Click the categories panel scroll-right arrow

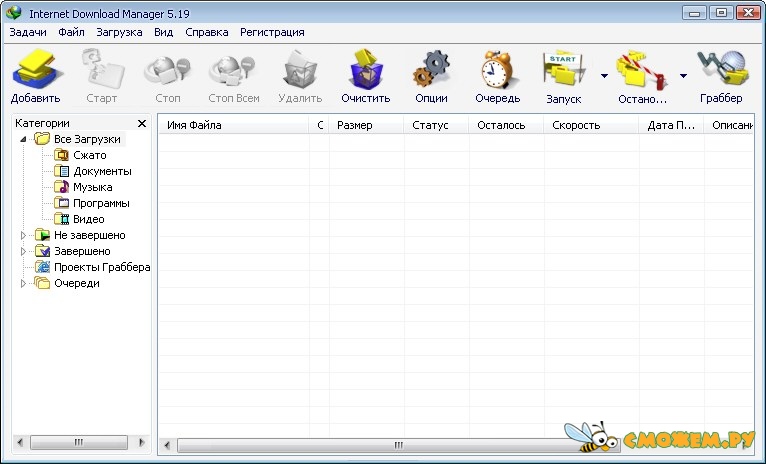[142, 443]
